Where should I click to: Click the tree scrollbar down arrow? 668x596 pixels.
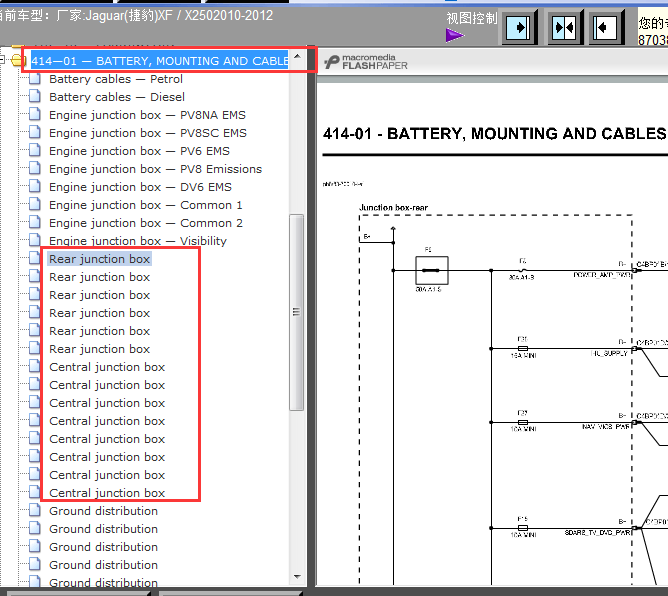tap(297, 577)
